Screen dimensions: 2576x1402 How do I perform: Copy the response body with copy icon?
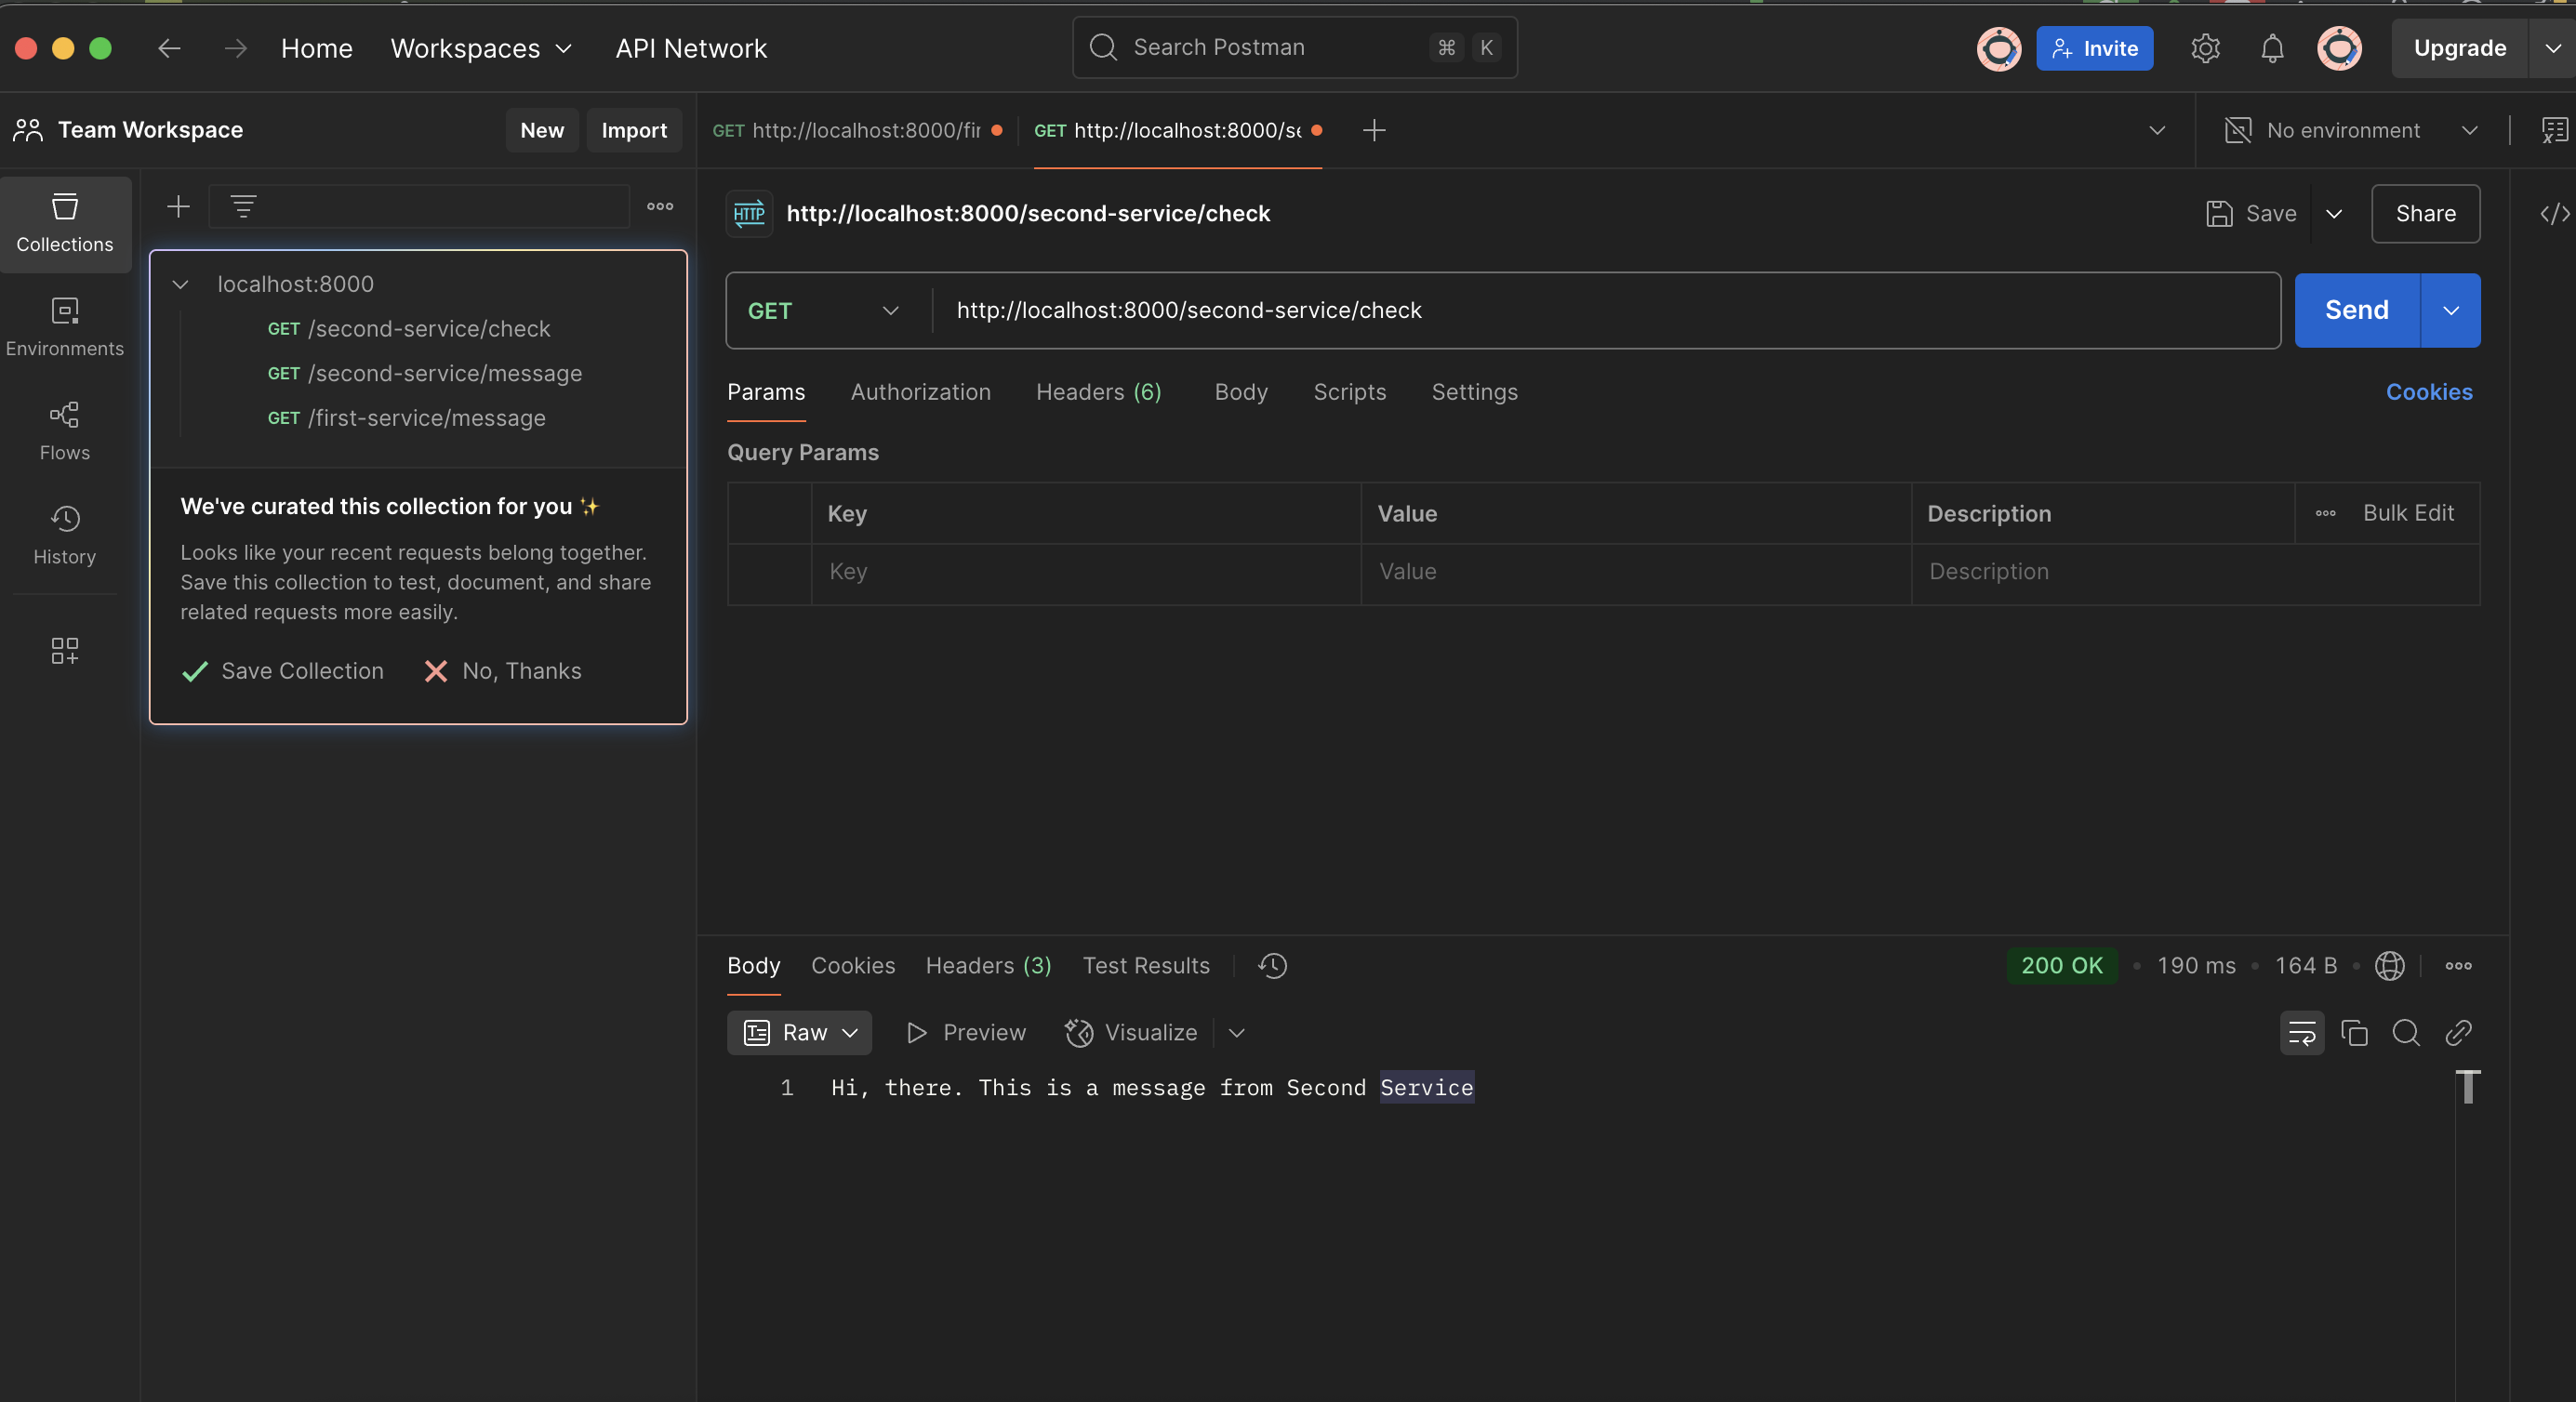pos(2354,1032)
